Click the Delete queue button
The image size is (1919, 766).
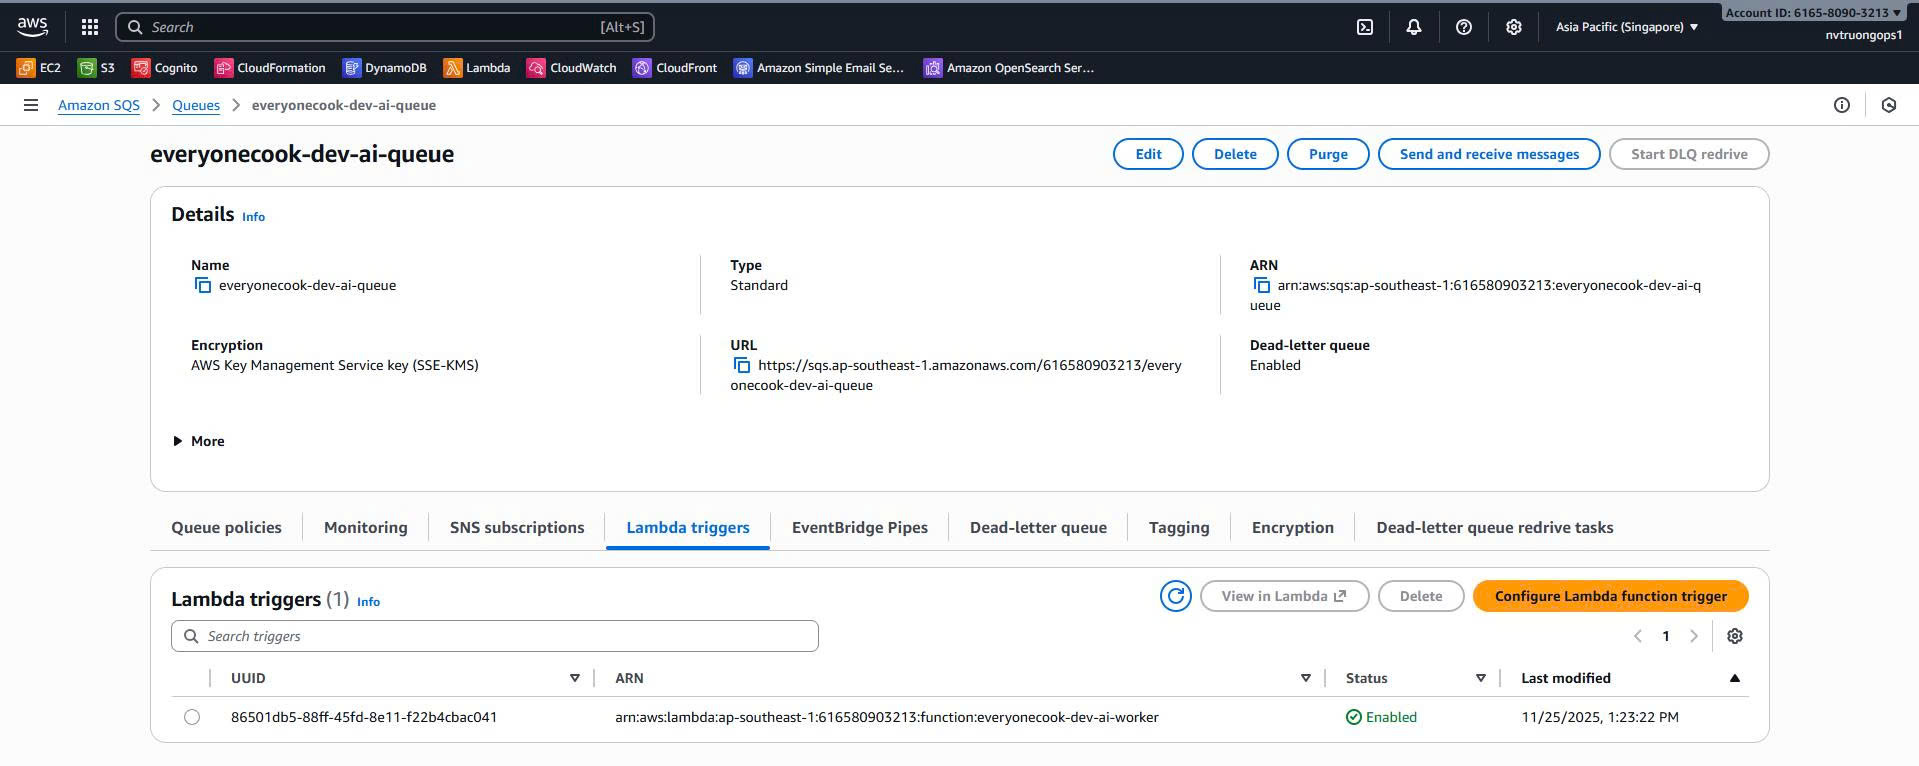coord(1235,154)
